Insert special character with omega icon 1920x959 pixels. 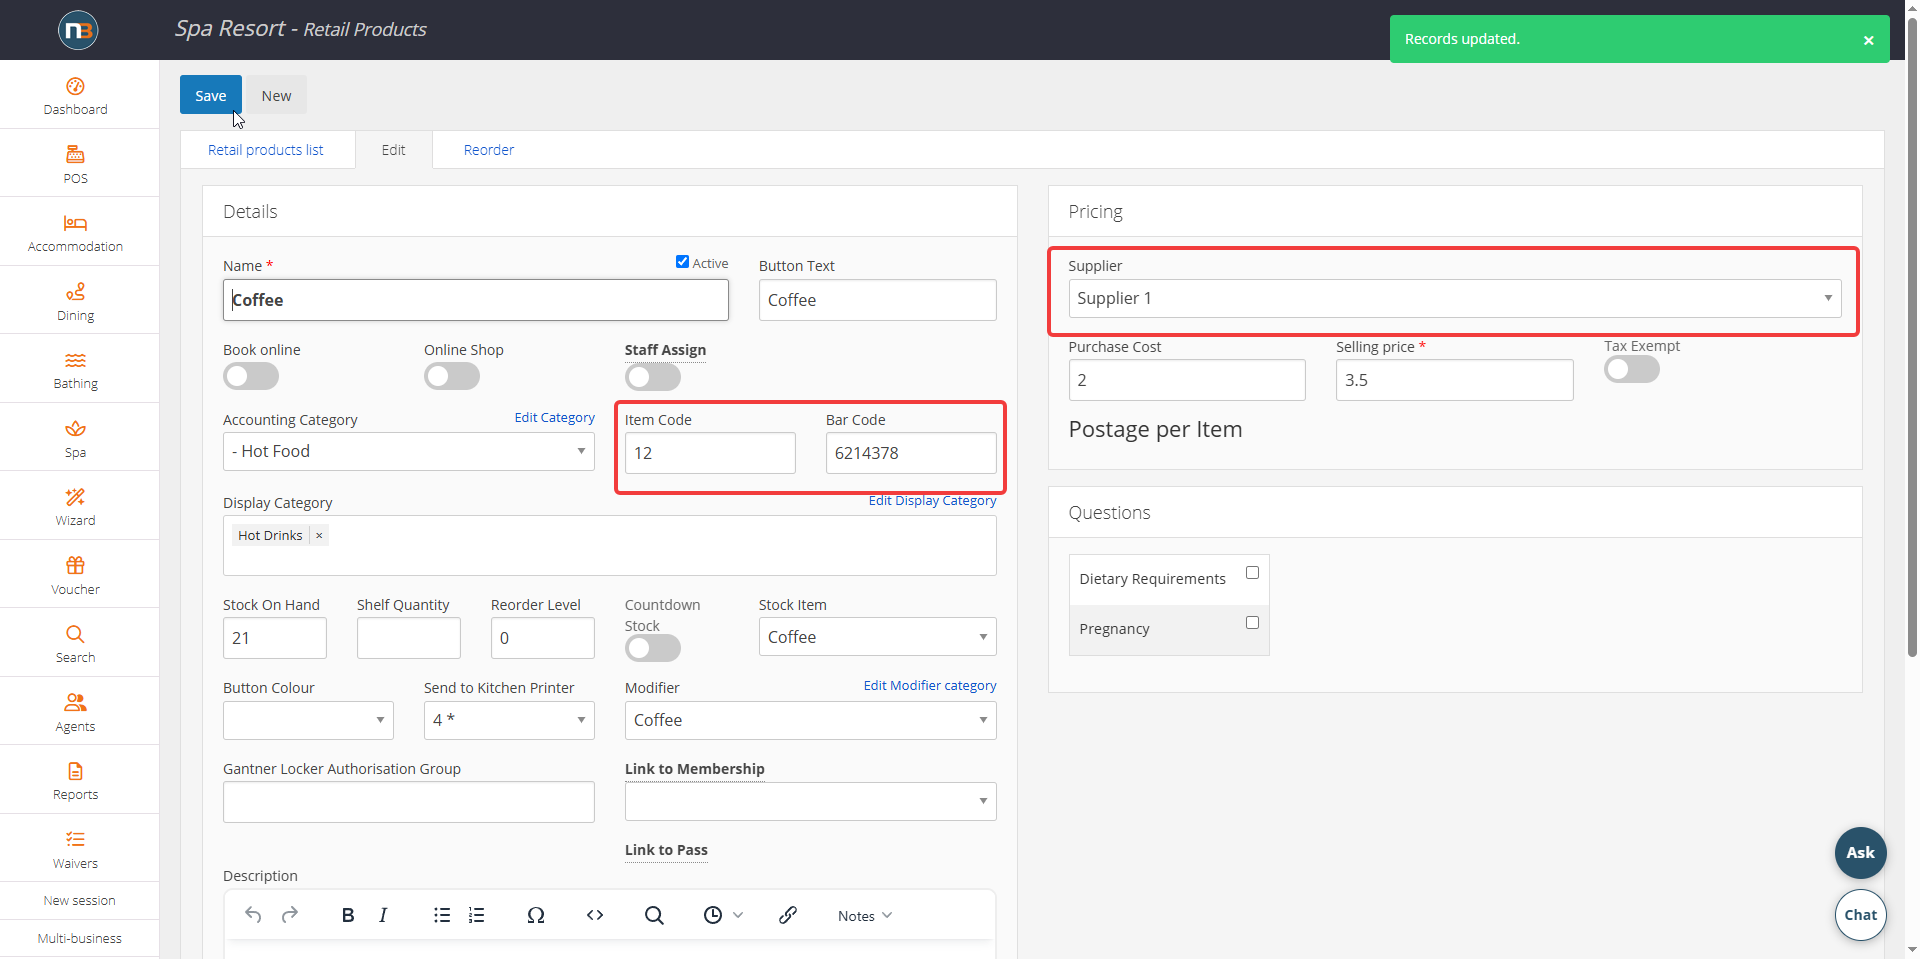tap(535, 915)
